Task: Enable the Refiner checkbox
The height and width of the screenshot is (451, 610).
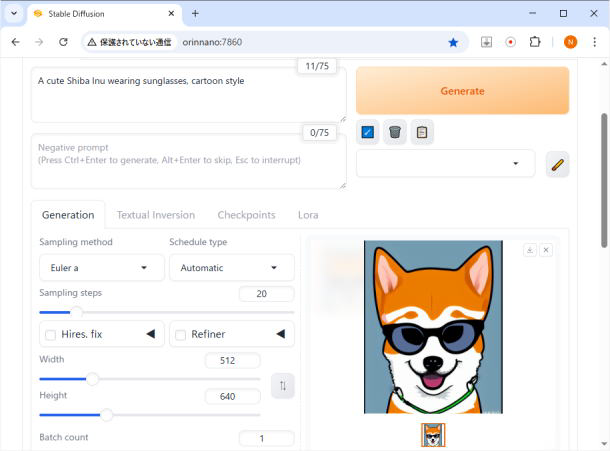Action: click(181, 335)
